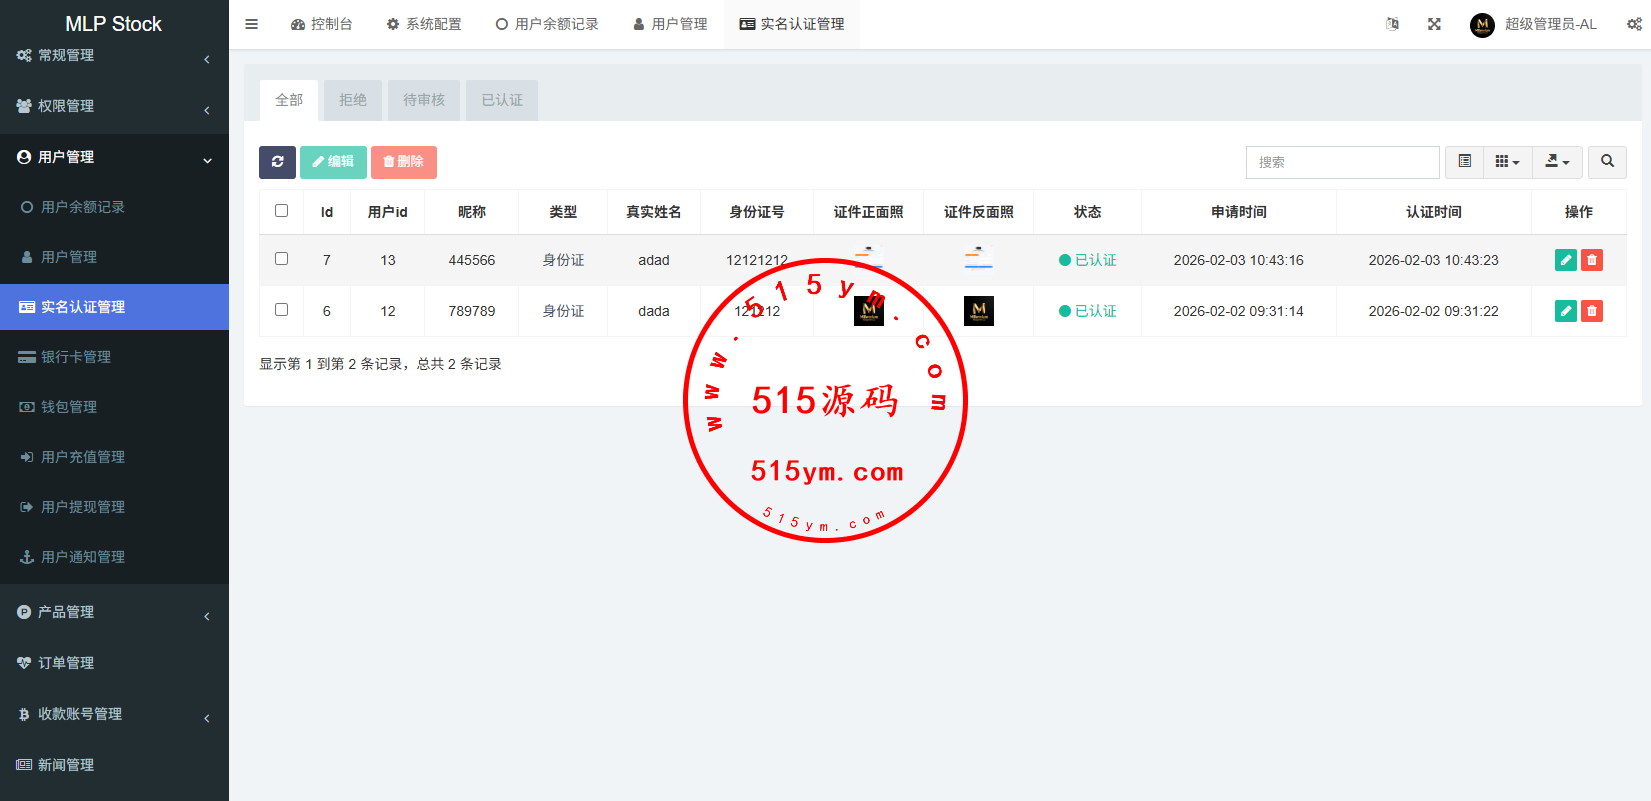Switch to the 待审核 tab
Image resolution: width=1651 pixels, height=801 pixels.
[x=424, y=100]
